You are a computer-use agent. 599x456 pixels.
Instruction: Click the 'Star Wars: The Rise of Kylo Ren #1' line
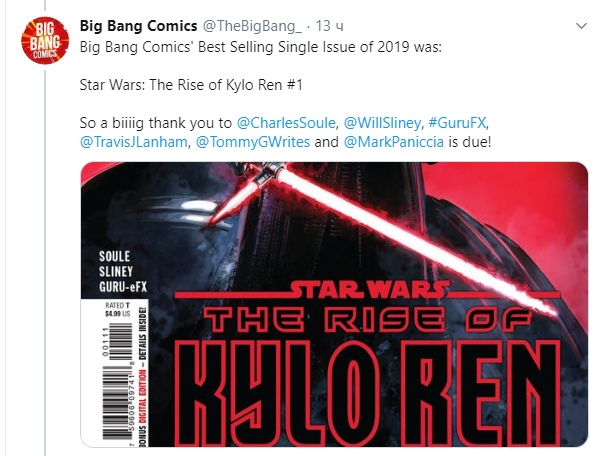pyautogui.click(x=191, y=85)
